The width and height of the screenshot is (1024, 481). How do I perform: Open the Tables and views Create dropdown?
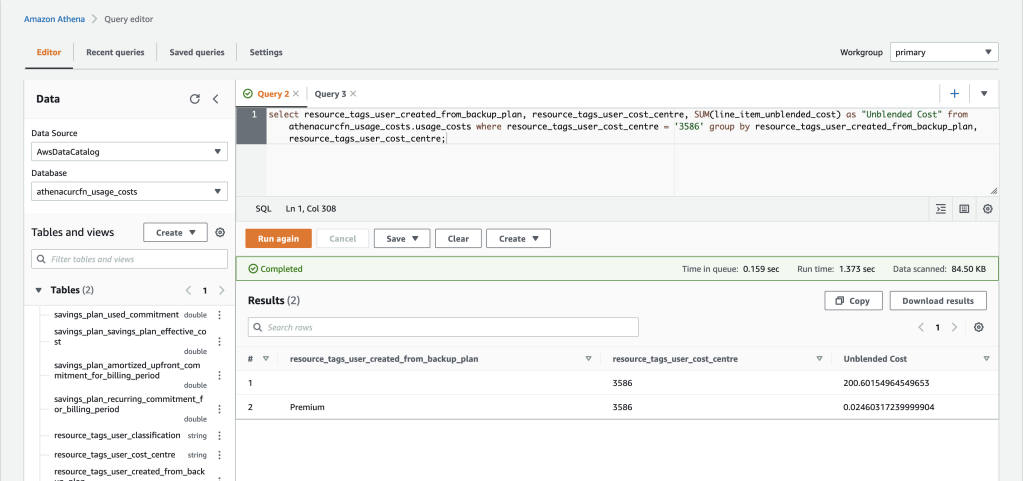[x=175, y=232]
